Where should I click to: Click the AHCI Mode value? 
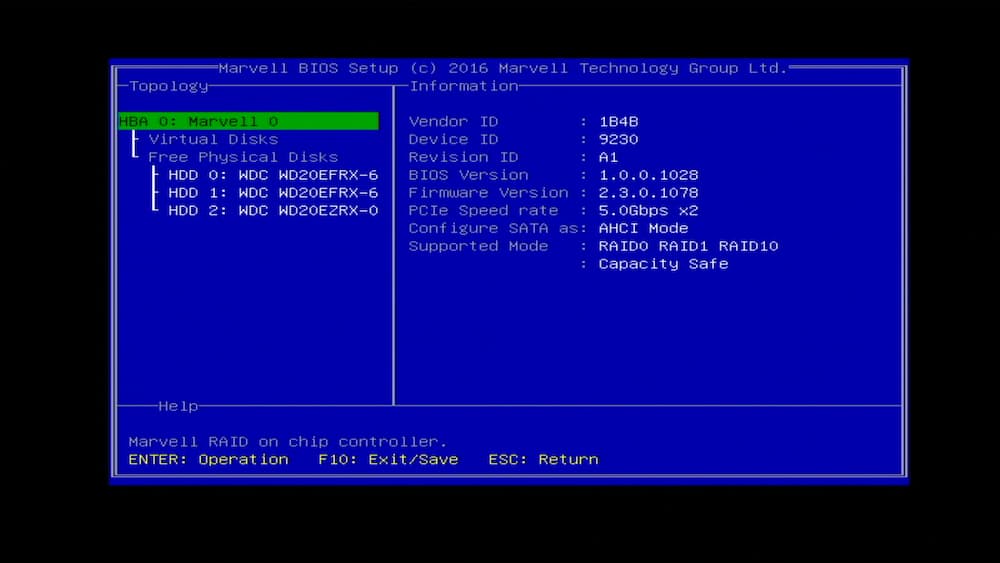643,228
